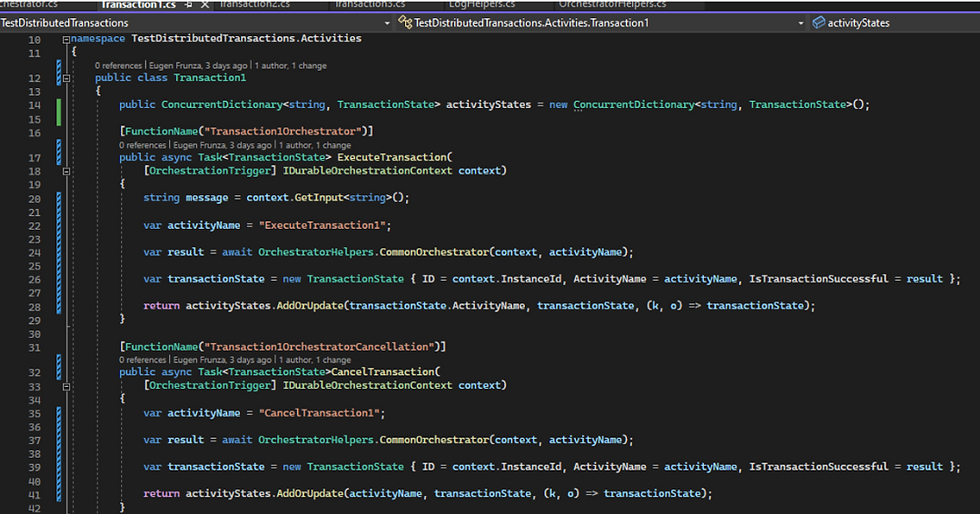Click 'ActivityName' property on line 39
Image resolution: width=980 pixels, height=514 pixels.
(610, 467)
